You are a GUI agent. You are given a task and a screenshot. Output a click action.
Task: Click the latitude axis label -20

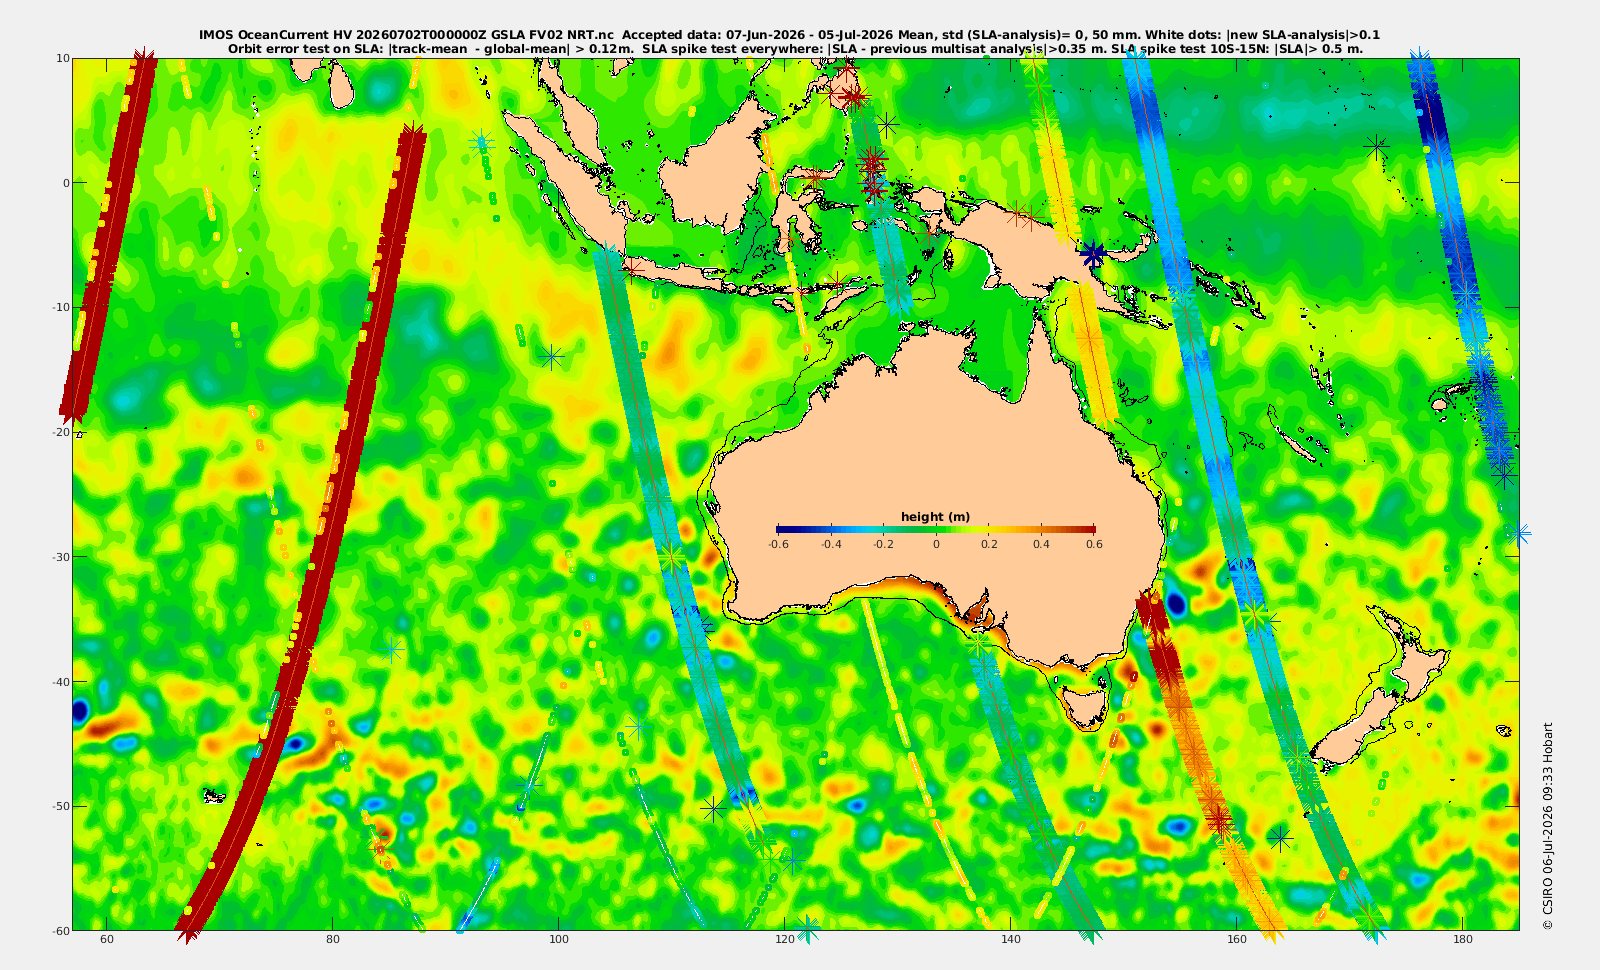point(60,432)
